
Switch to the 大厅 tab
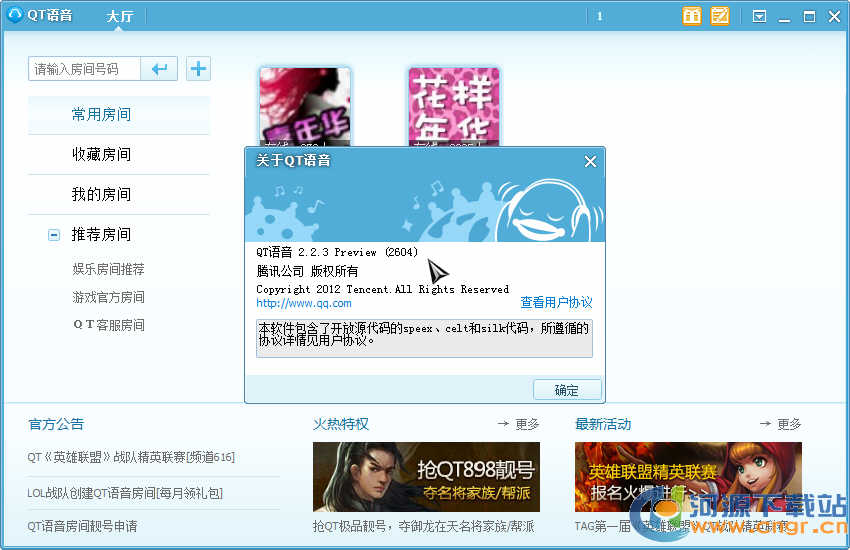point(120,17)
